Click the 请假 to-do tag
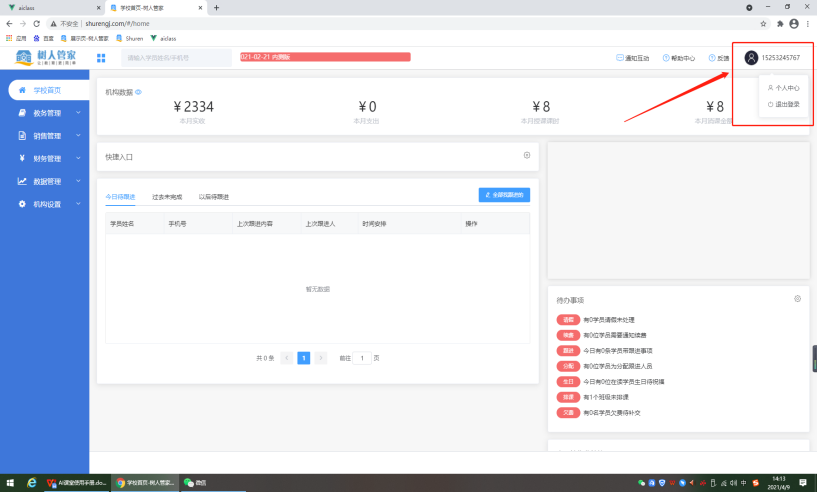817x492 pixels. [x=568, y=320]
